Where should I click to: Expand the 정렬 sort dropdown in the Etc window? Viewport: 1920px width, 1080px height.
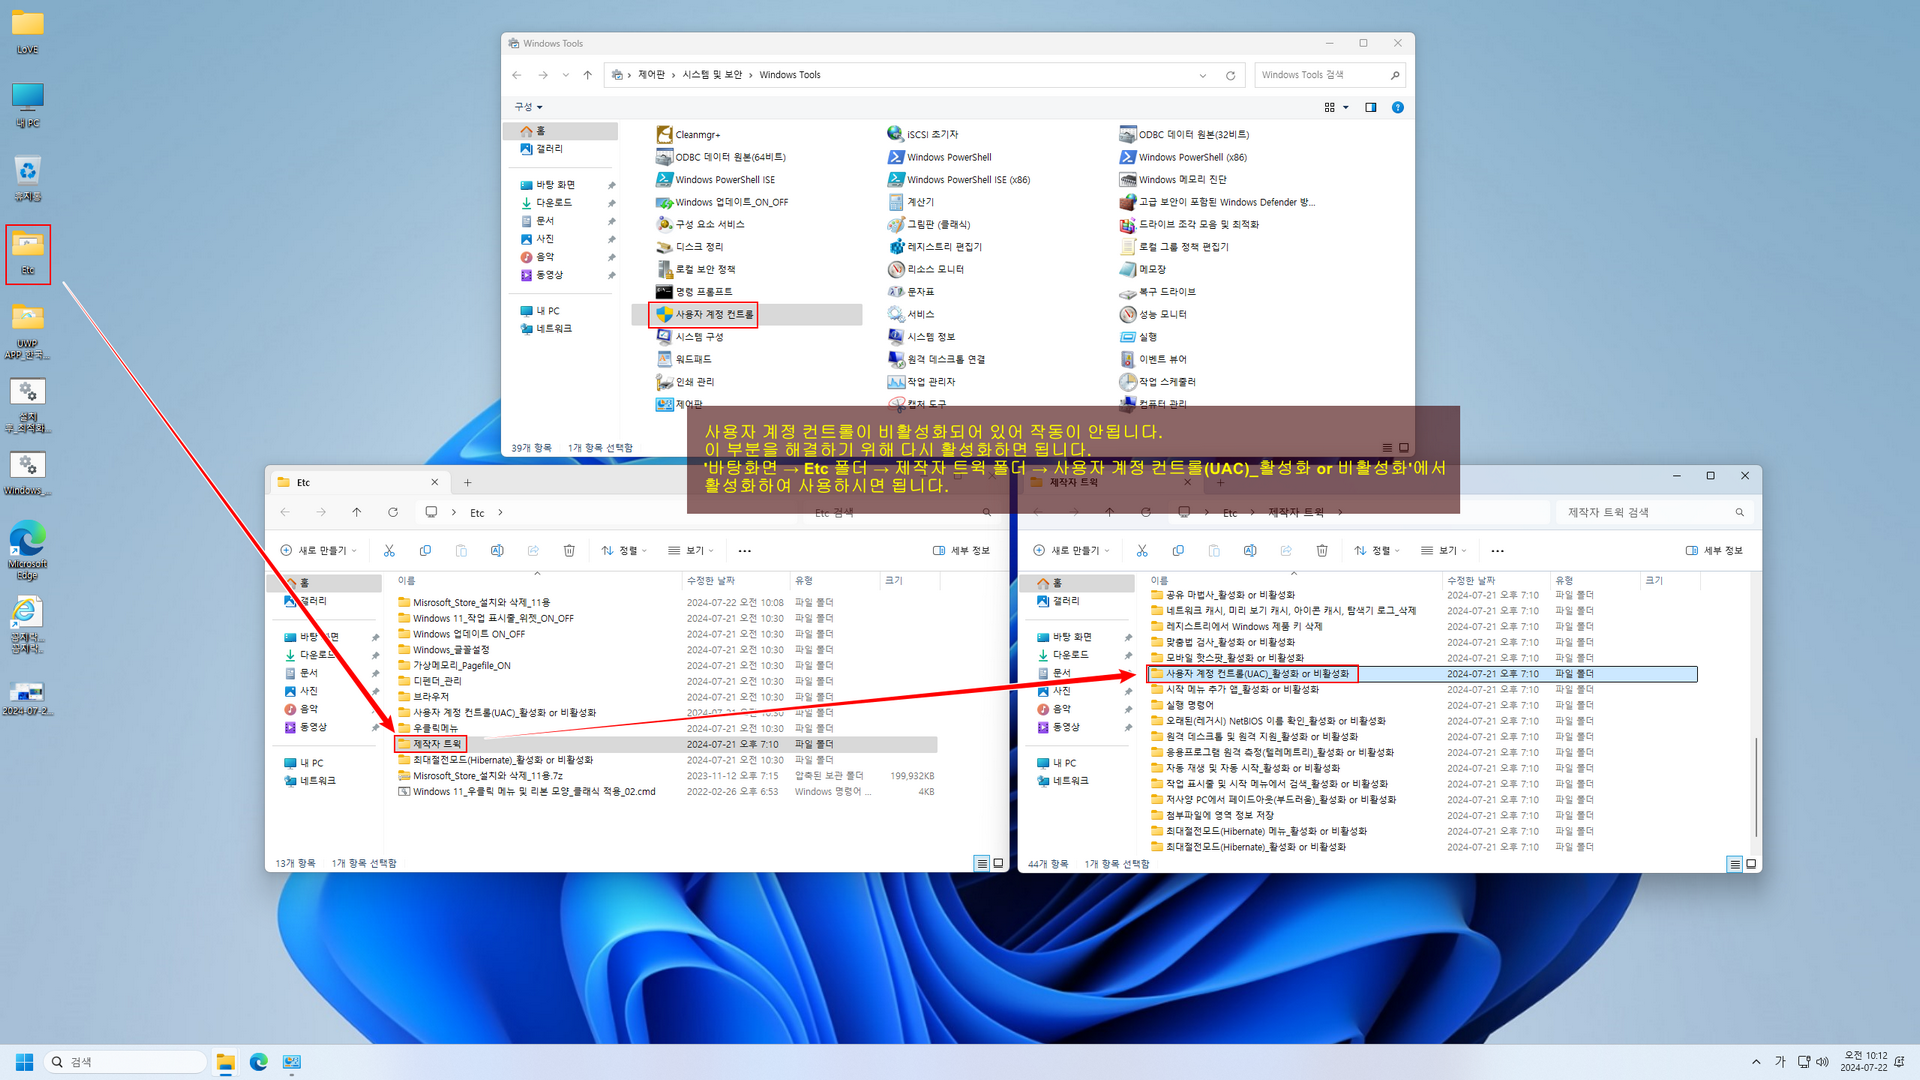pos(624,551)
